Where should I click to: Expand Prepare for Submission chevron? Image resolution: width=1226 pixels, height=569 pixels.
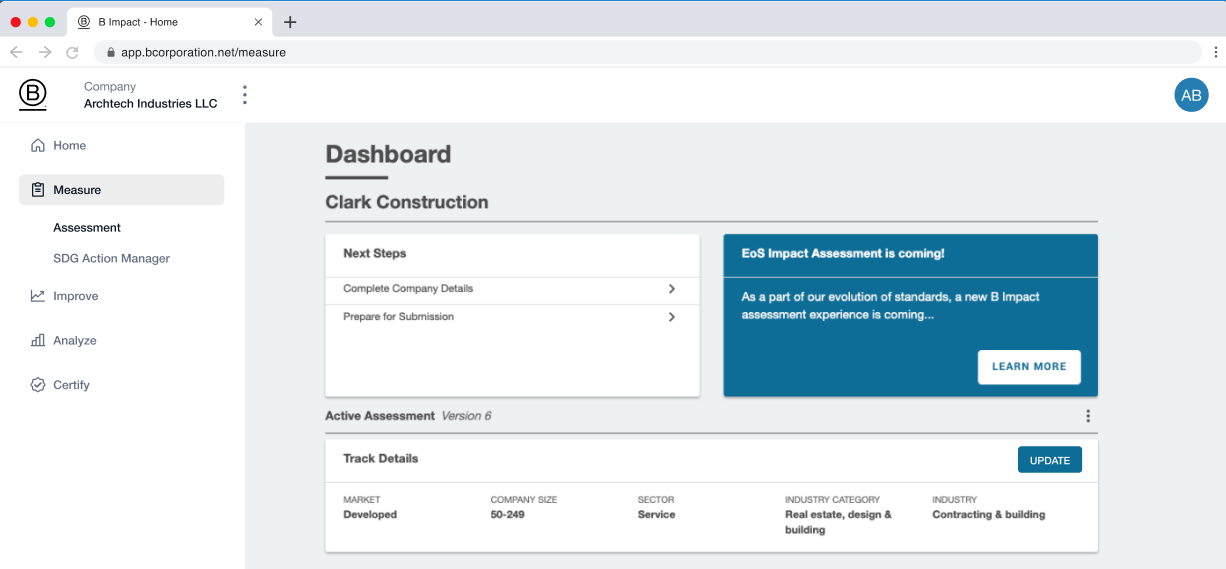click(x=672, y=317)
